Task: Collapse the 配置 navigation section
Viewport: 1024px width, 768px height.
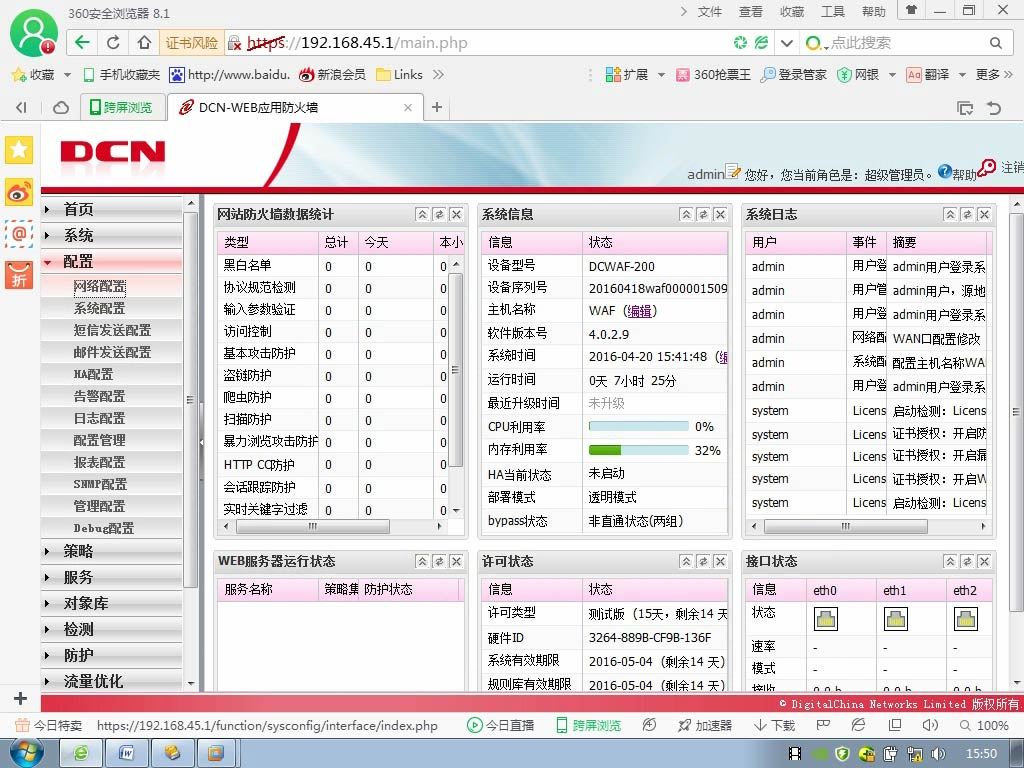Action: point(111,261)
